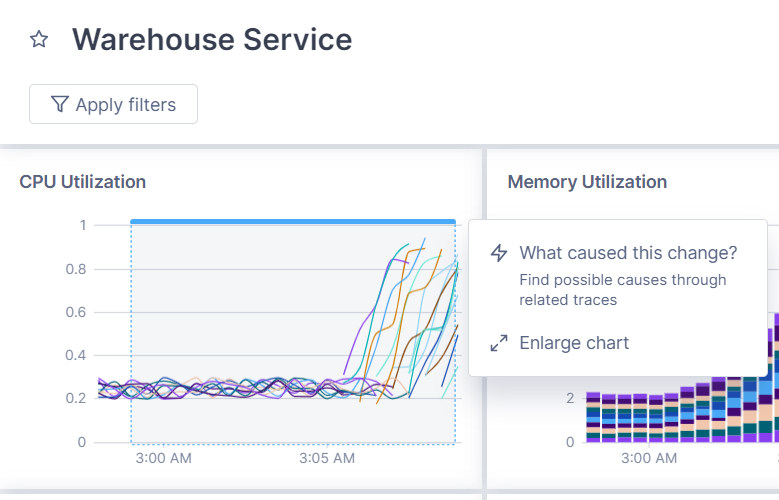
Task: Click the 3:00 AM label under Memory chart
Action: [649, 459]
